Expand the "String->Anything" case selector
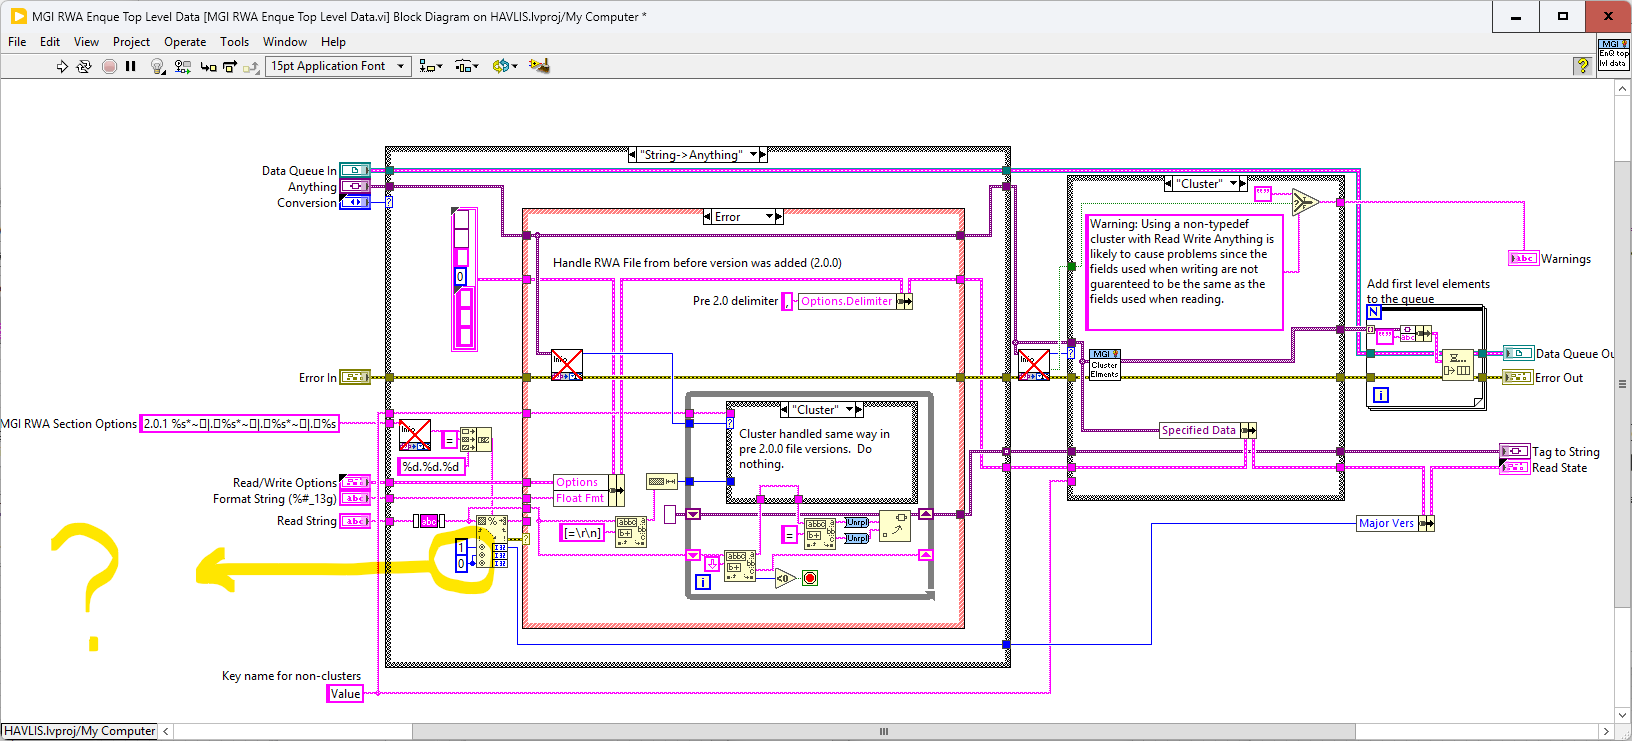The image size is (1632, 741). [x=753, y=155]
